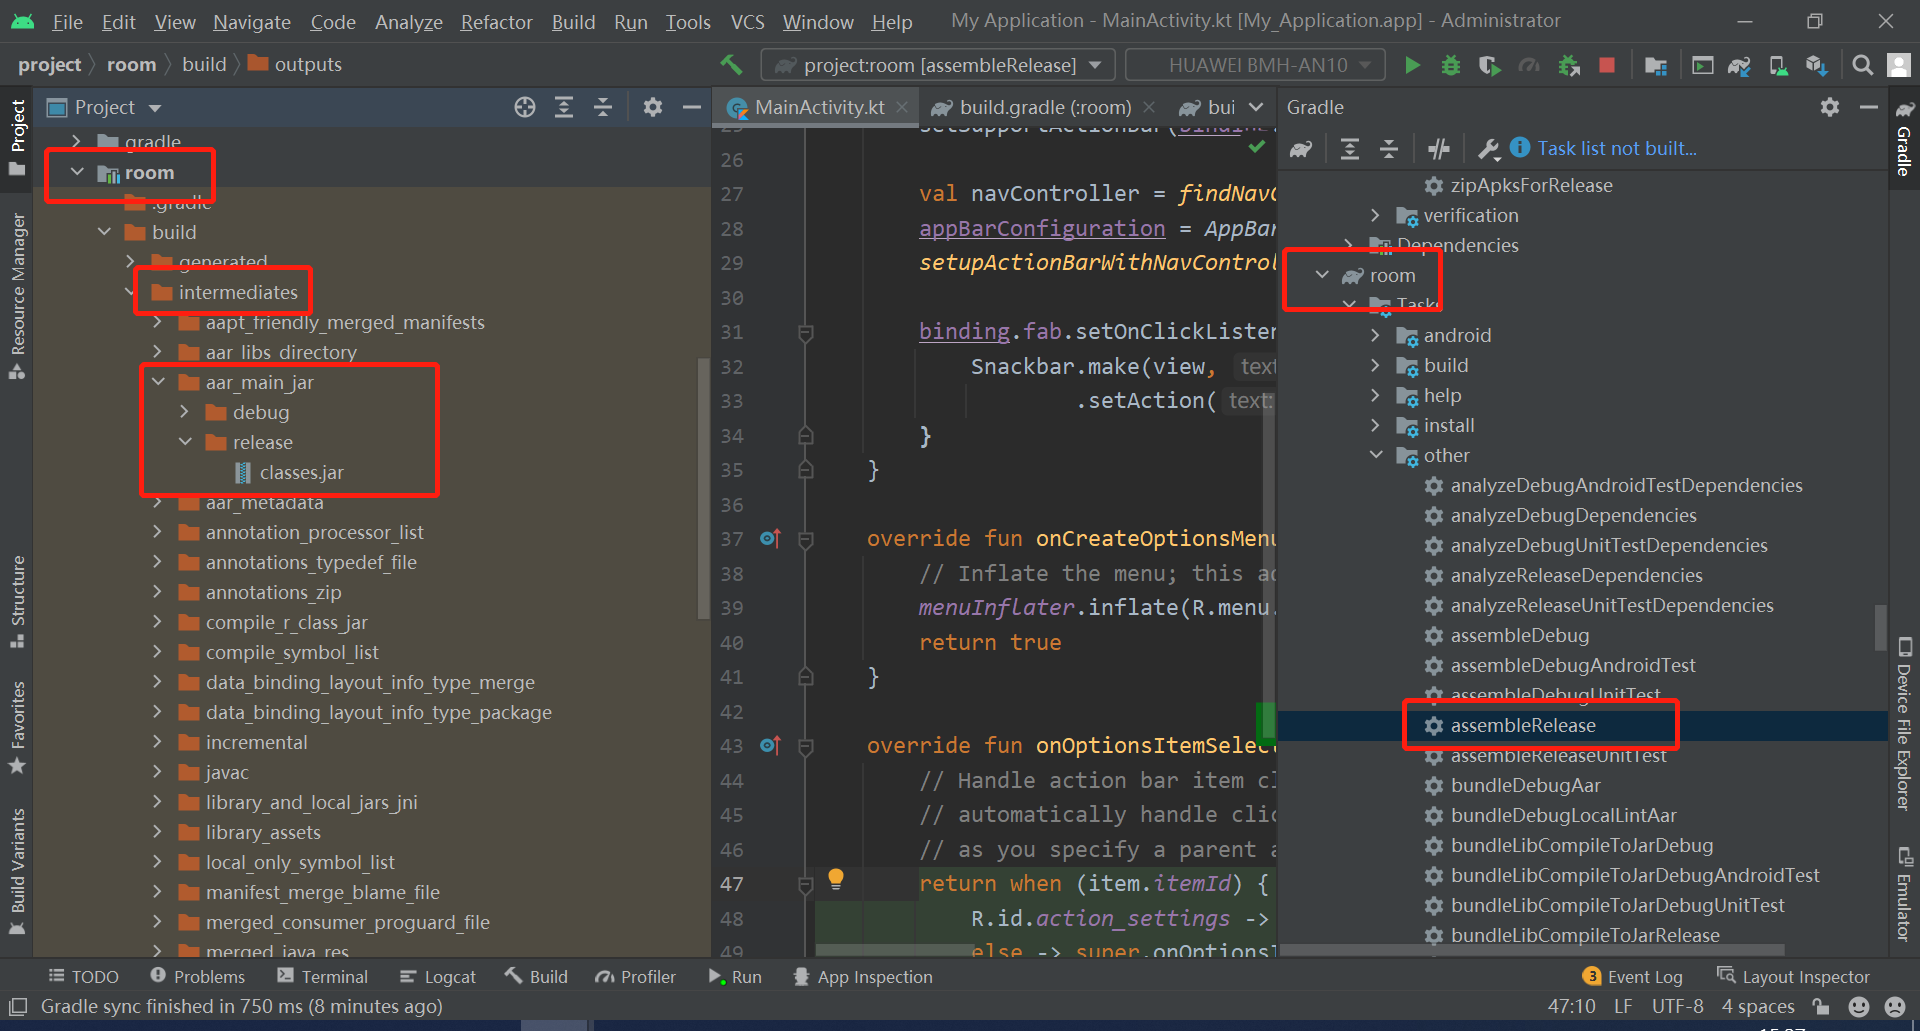Expand the debug folder under aar_main_jar
This screenshot has width=1920, height=1031.
[x=184, y=412]
